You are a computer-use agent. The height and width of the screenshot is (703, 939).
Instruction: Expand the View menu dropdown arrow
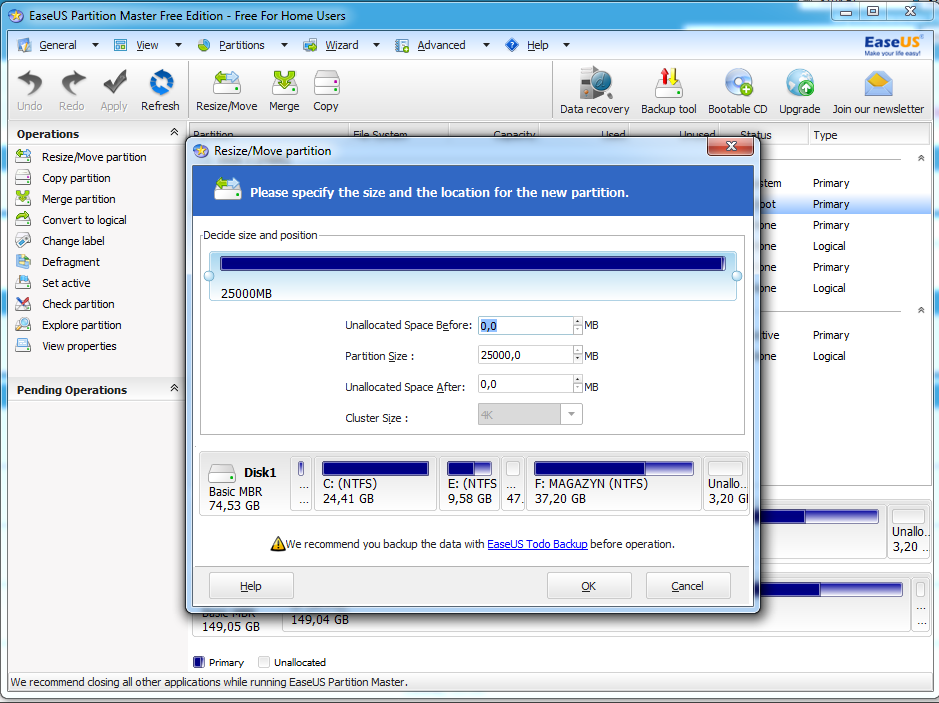point(178,45)
